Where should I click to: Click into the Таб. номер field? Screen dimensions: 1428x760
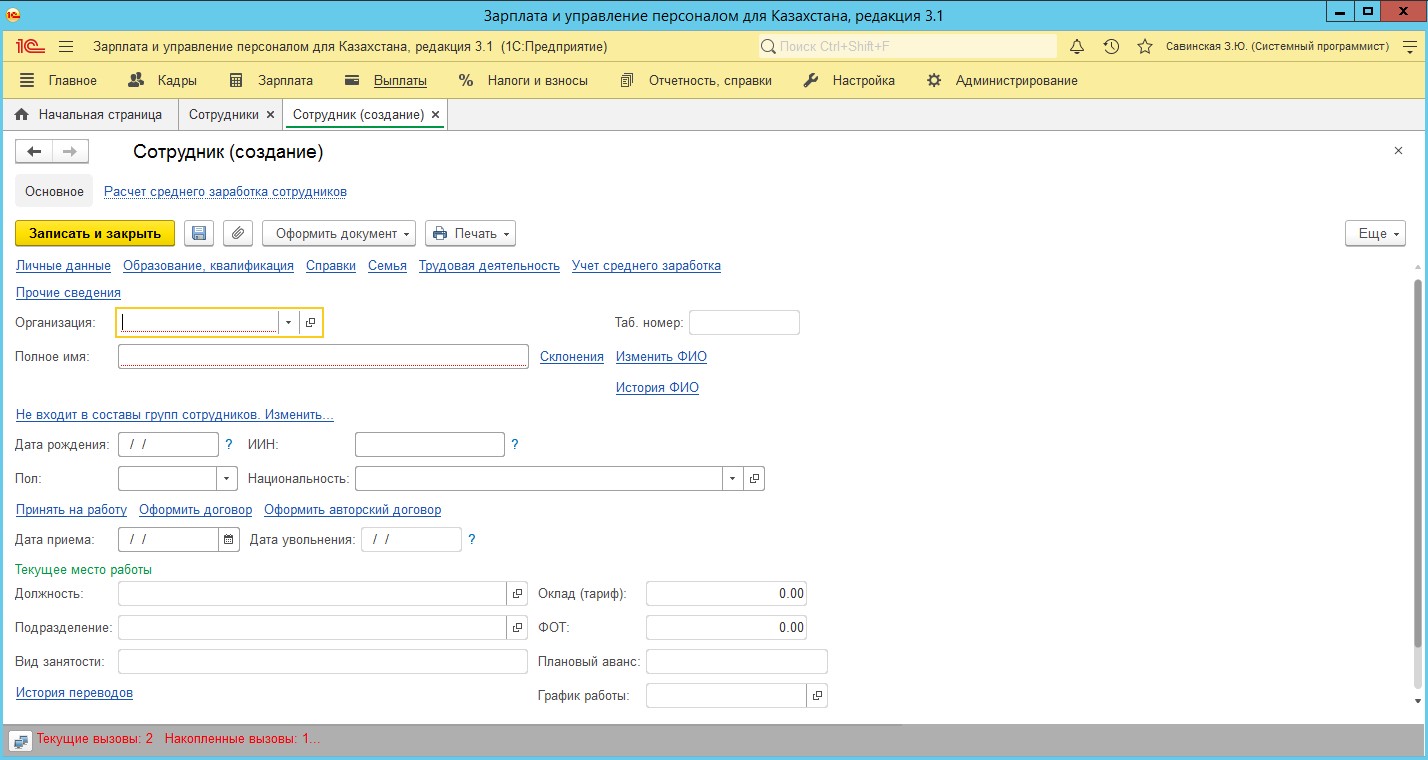(744, 322)
